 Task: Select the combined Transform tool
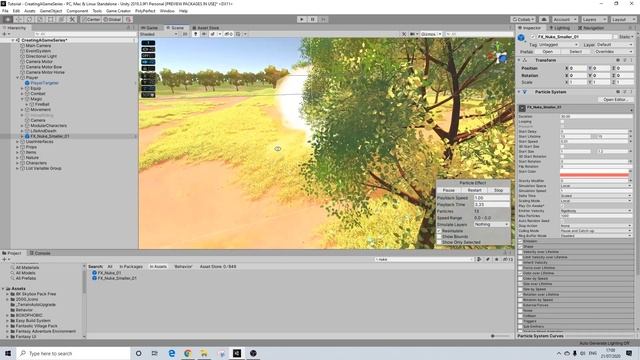click(x=61, y=19)
